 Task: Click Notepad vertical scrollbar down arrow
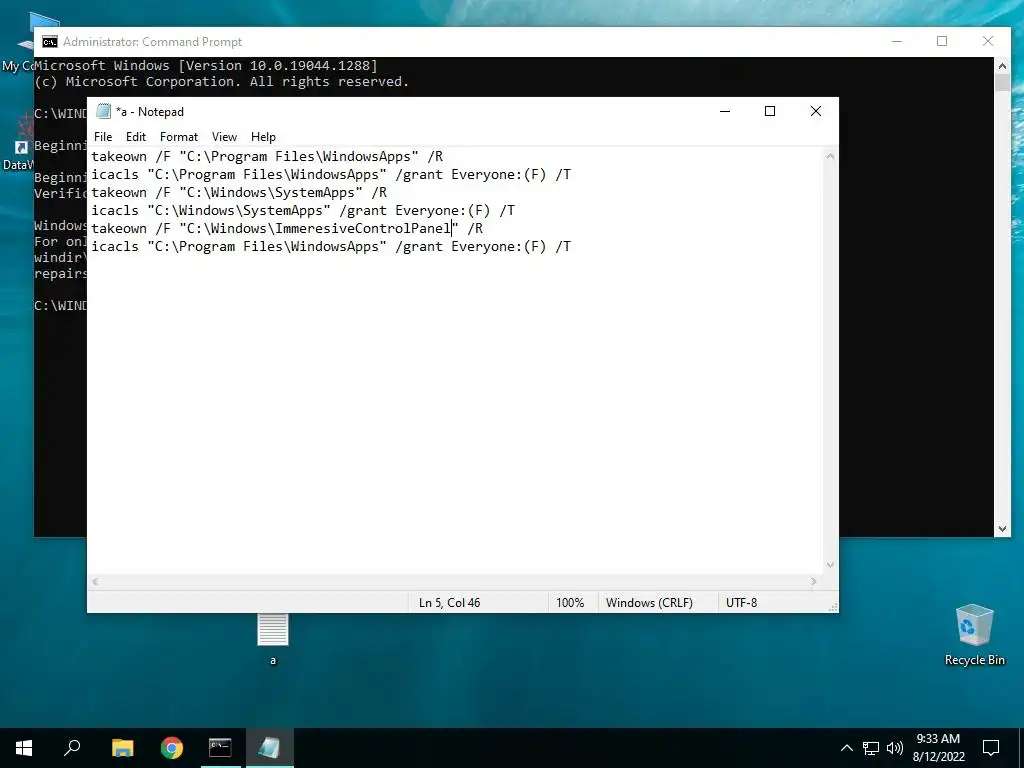[830, 565]
